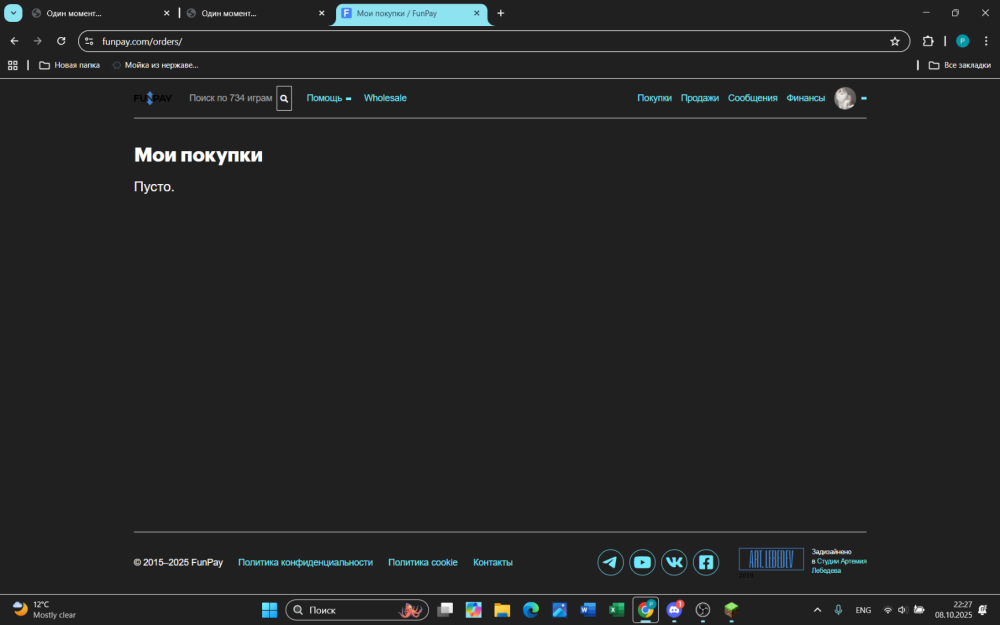The width and height of the screenshot is (1000, 625).
Task: Open Мойка из нержаве... bookmark
Action: pos(155,65)
